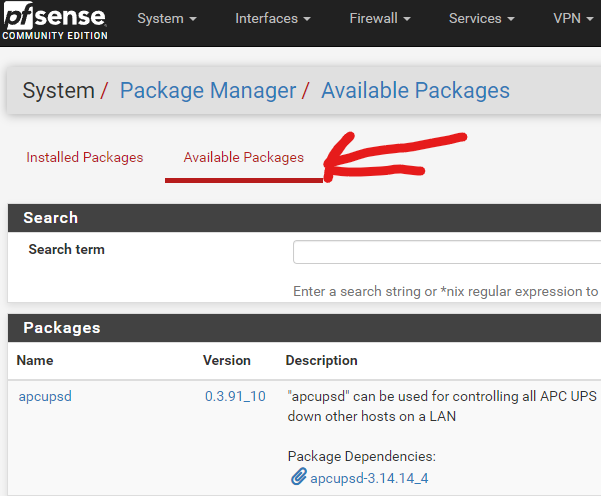Focus the Search term input field
The width and height of the screenshot is (601, 496).
(x=447, y=252)
